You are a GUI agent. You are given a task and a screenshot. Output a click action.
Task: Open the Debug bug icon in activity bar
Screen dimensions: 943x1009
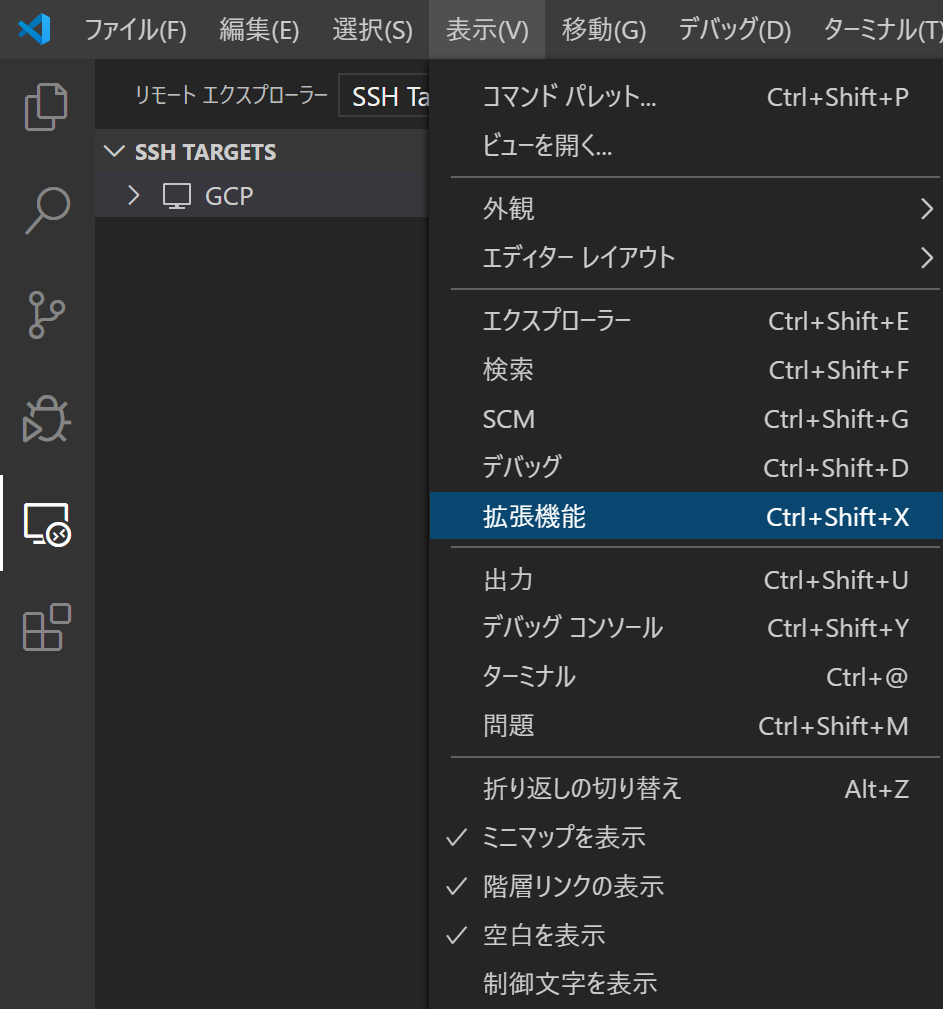pos(46,419)
